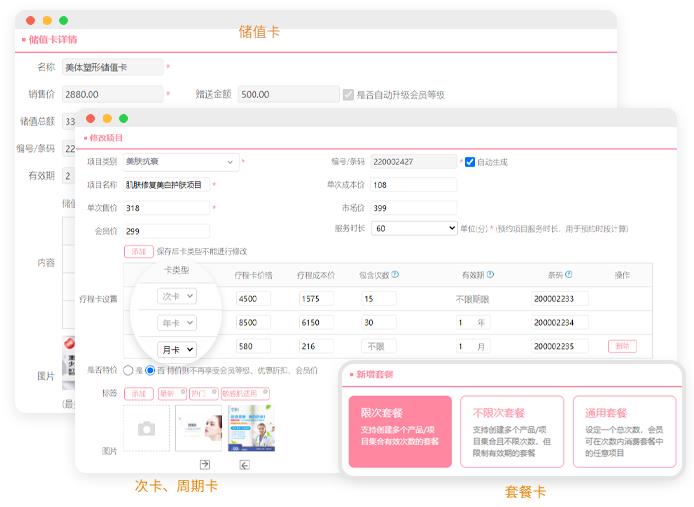Click 添加 button above card type table
694x507 pixels.
138,251
